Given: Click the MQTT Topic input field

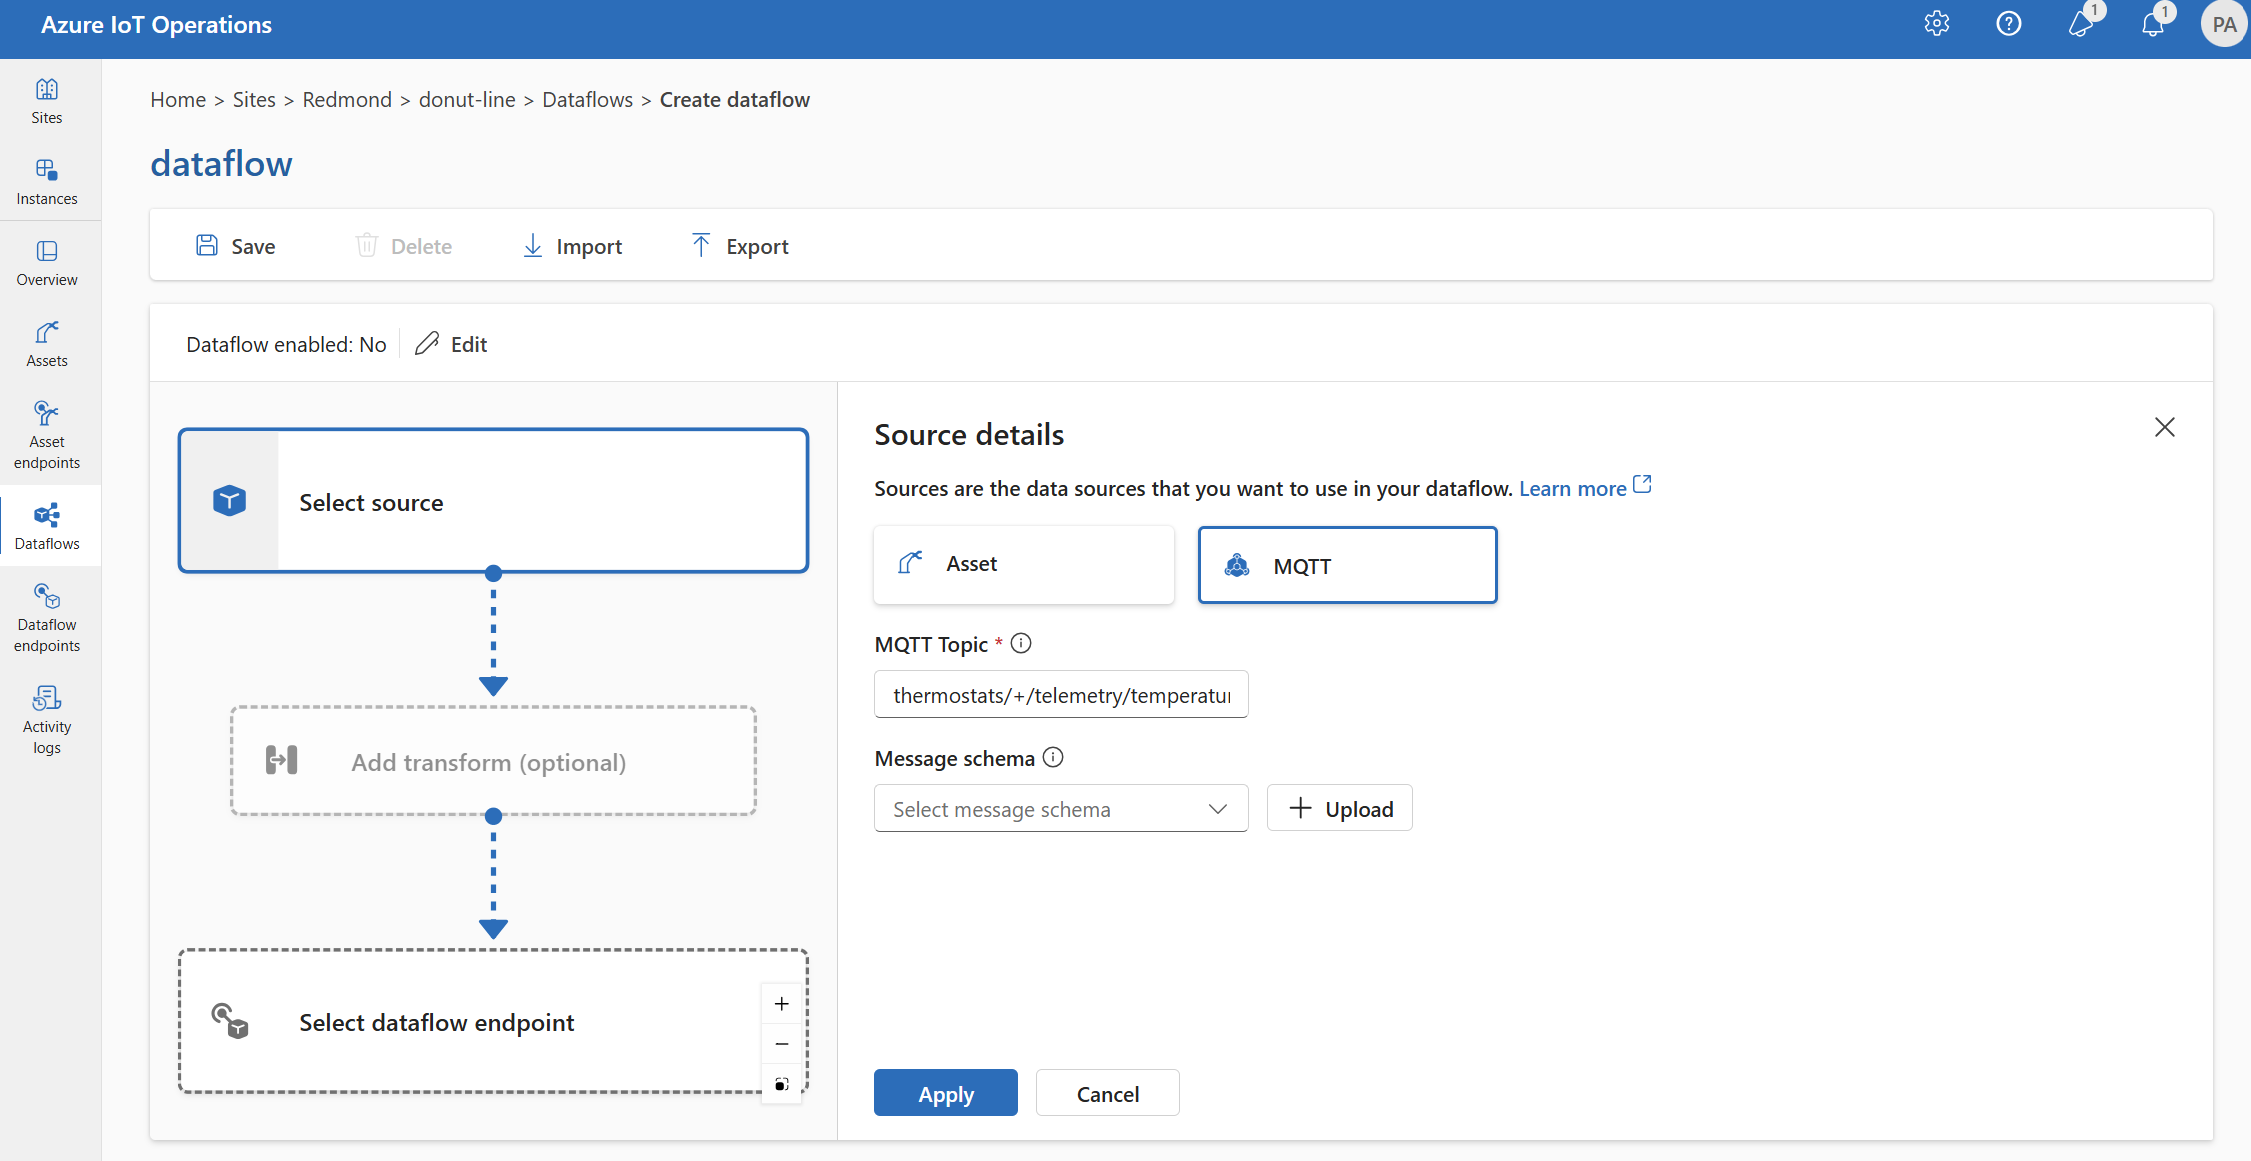Looking at the screenshot, I should coord(1058,695).
